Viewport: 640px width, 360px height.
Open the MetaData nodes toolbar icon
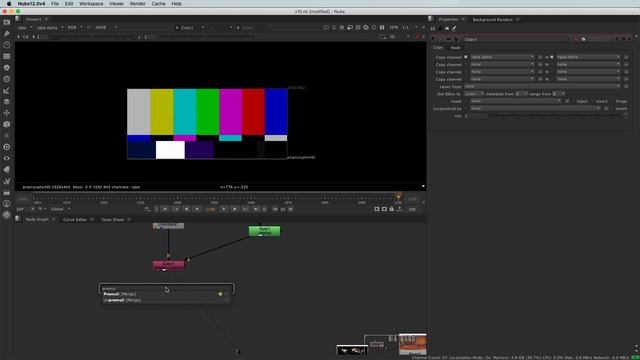click(7, 170)
